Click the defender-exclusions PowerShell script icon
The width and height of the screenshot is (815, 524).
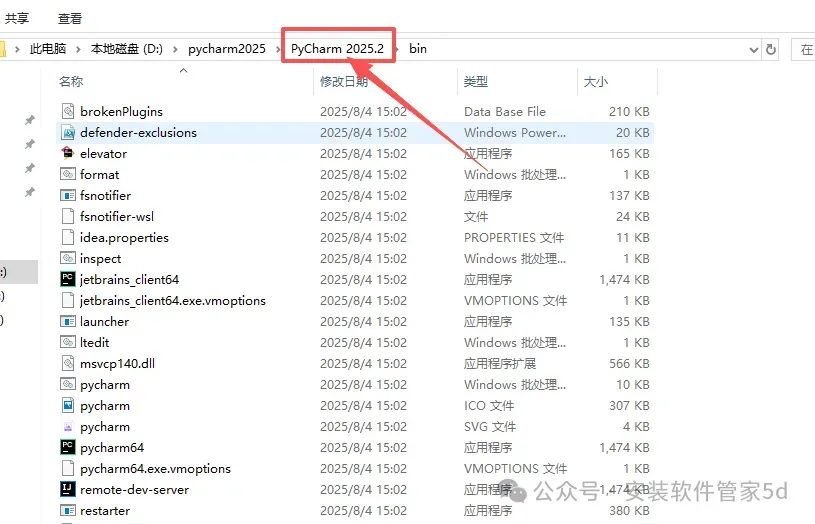point(68,133)
